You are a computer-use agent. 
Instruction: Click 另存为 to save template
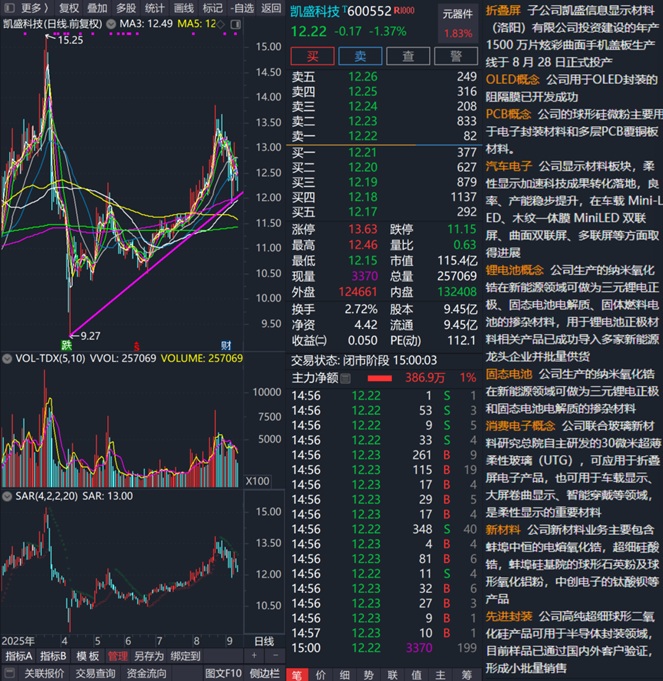[x=148, y=656]
